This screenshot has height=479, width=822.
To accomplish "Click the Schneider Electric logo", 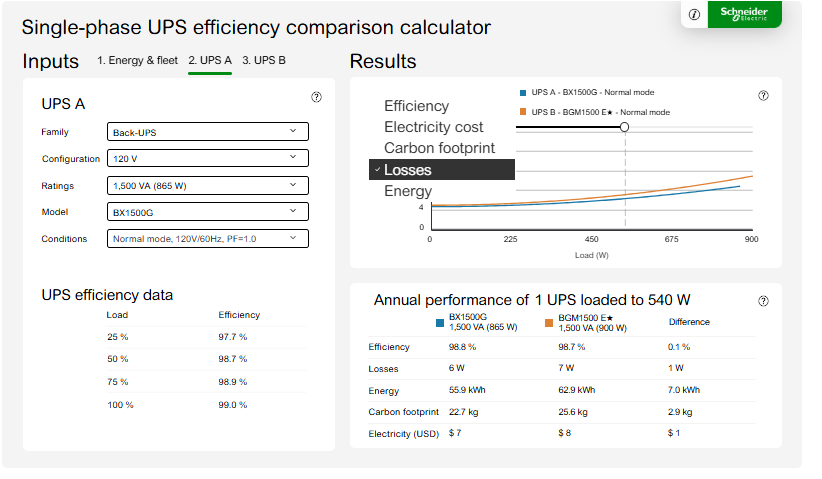I will tap(744, 14).
